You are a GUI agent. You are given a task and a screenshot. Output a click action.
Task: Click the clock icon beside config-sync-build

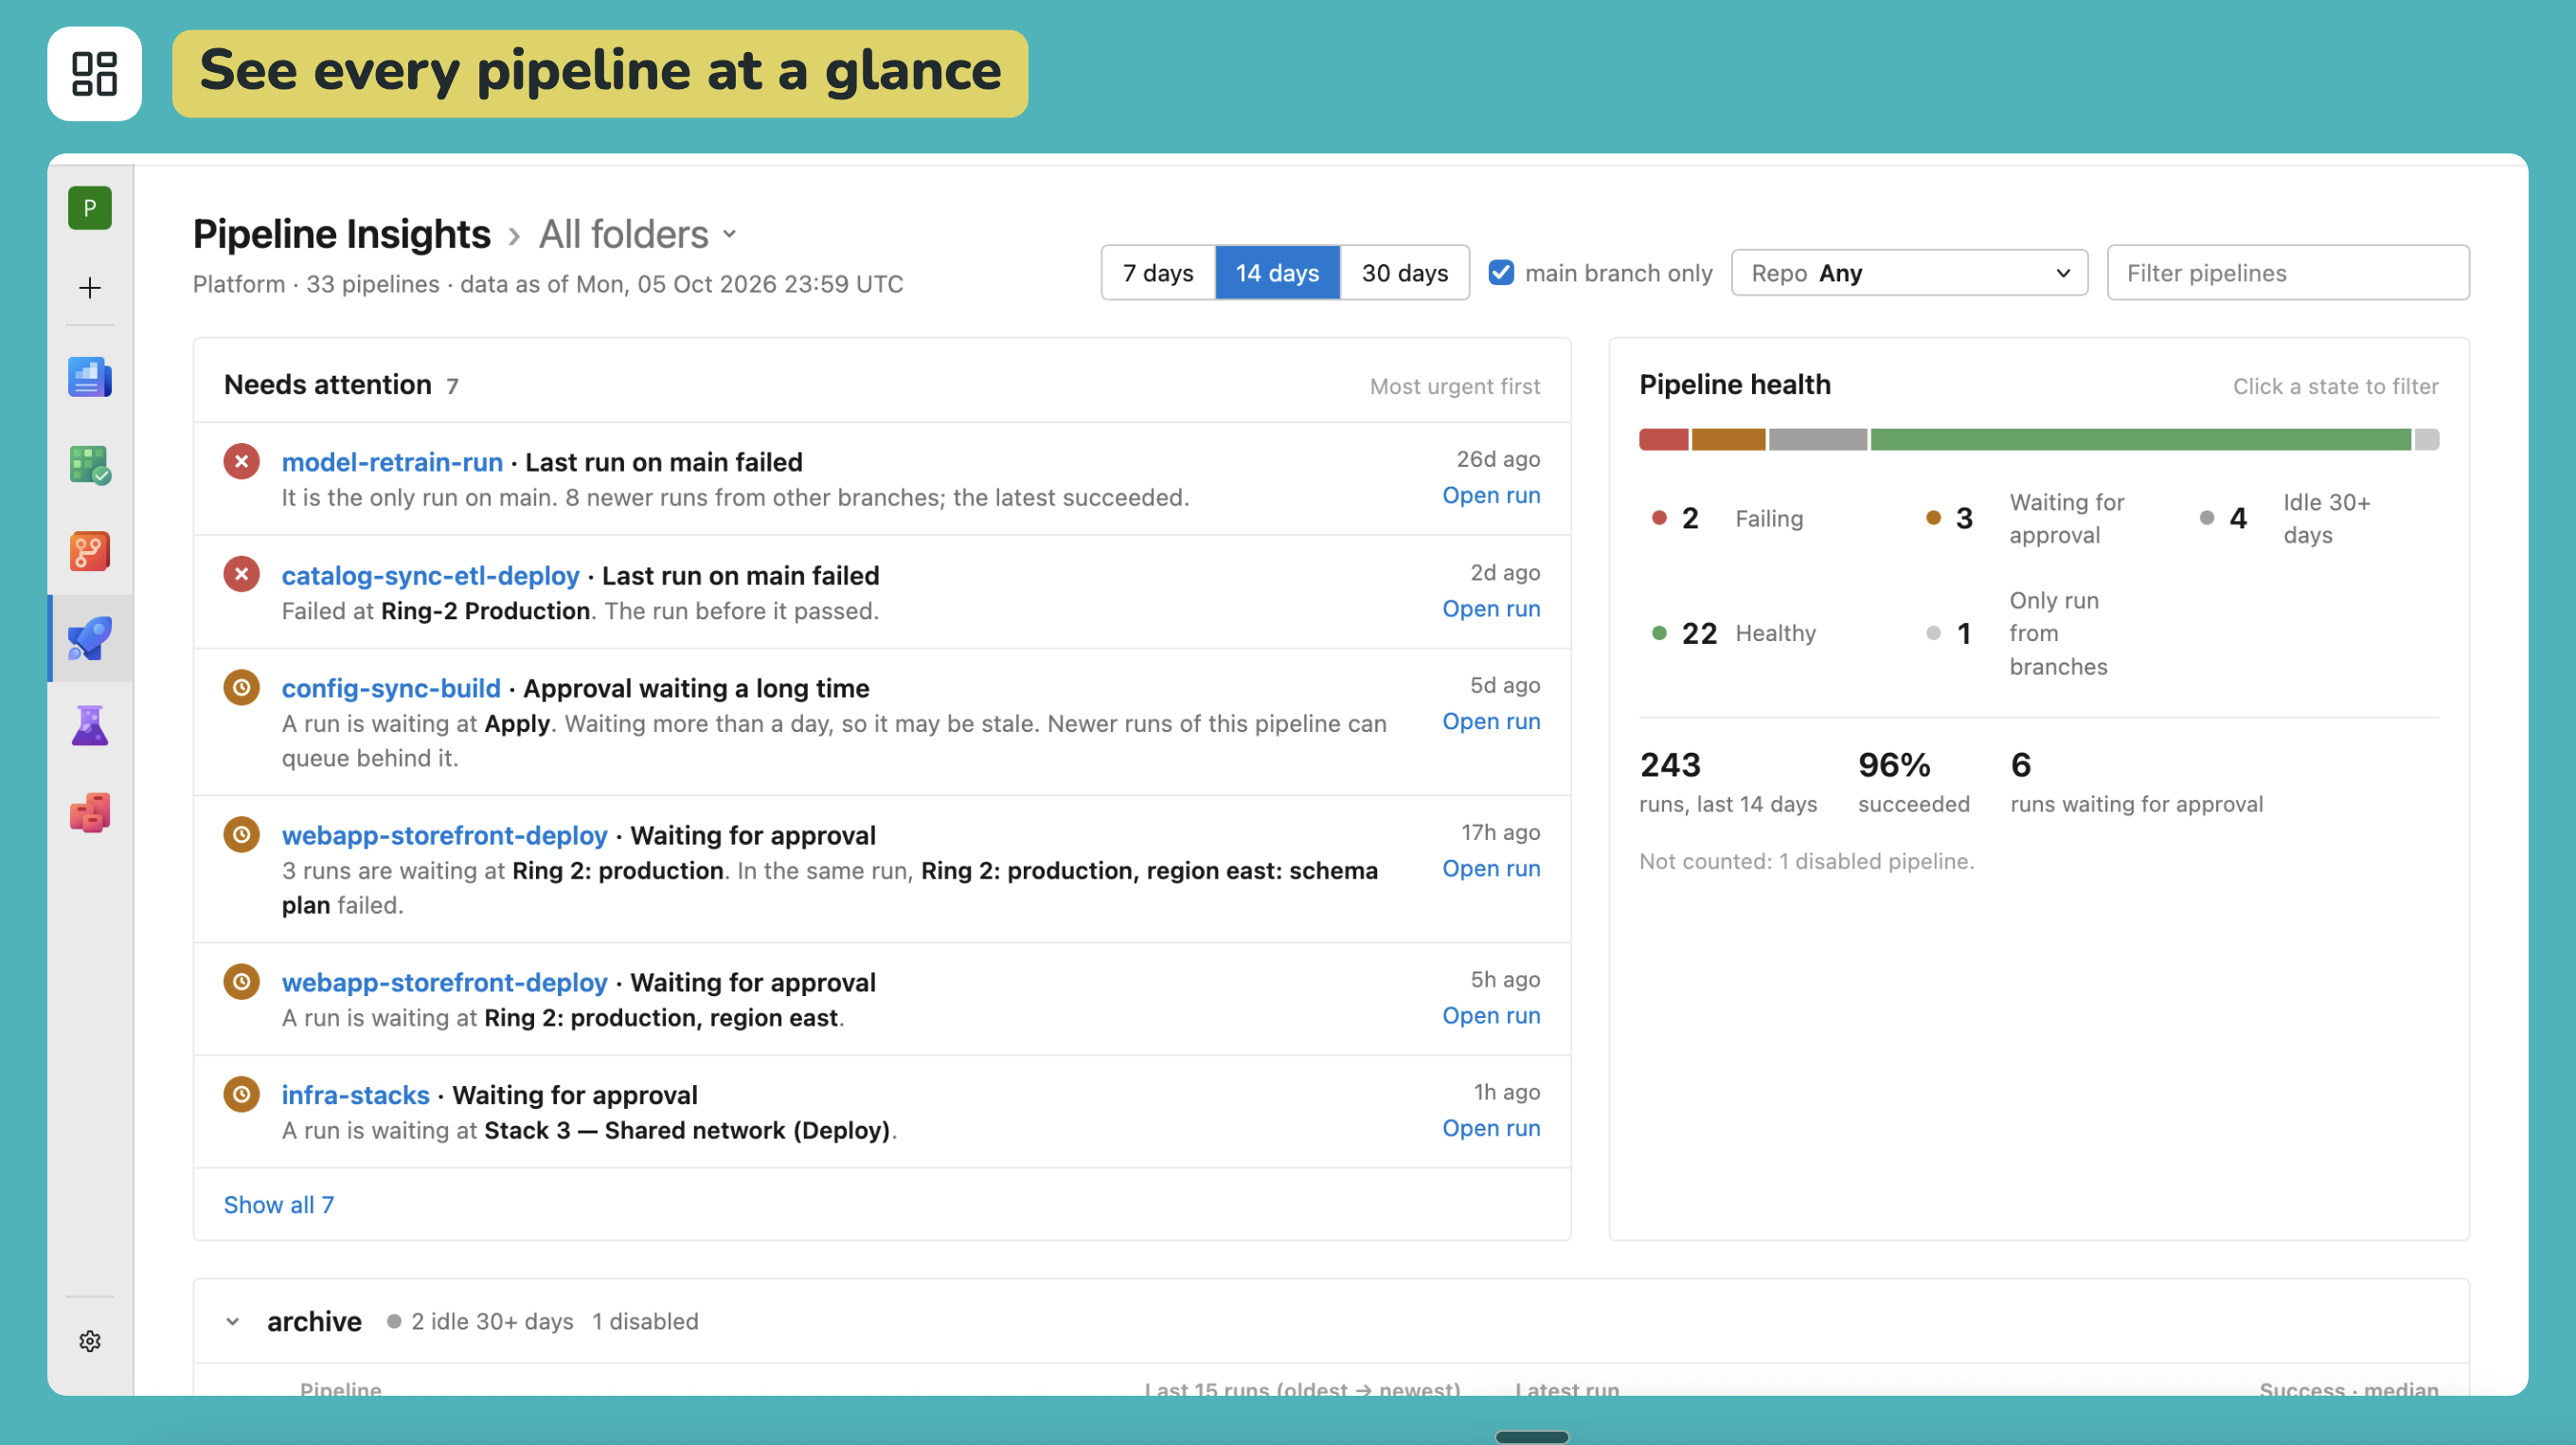tap(241, 687)
